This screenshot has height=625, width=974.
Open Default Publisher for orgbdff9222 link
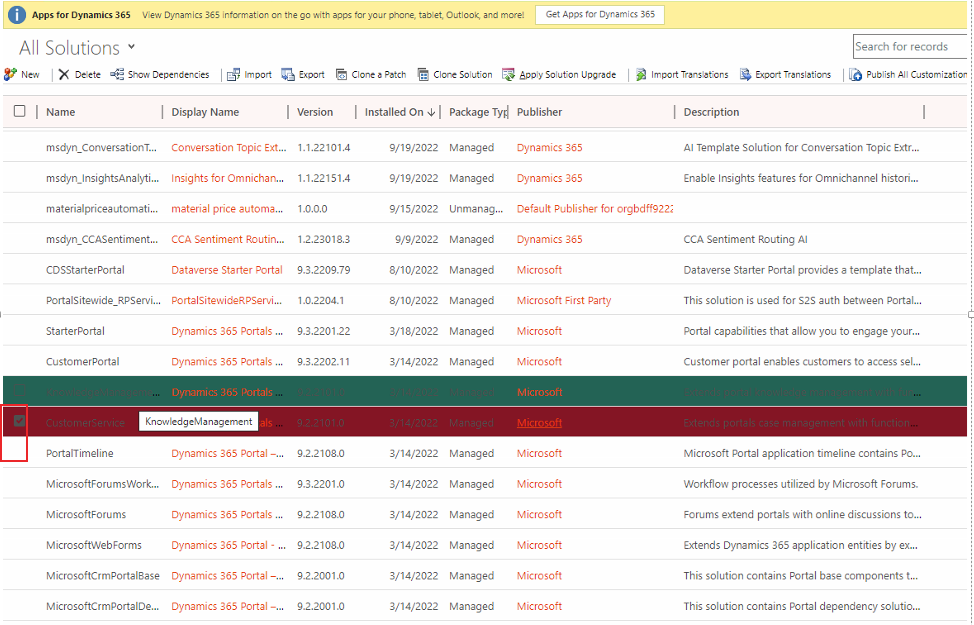pyautogui.click(x=595, y=209)
